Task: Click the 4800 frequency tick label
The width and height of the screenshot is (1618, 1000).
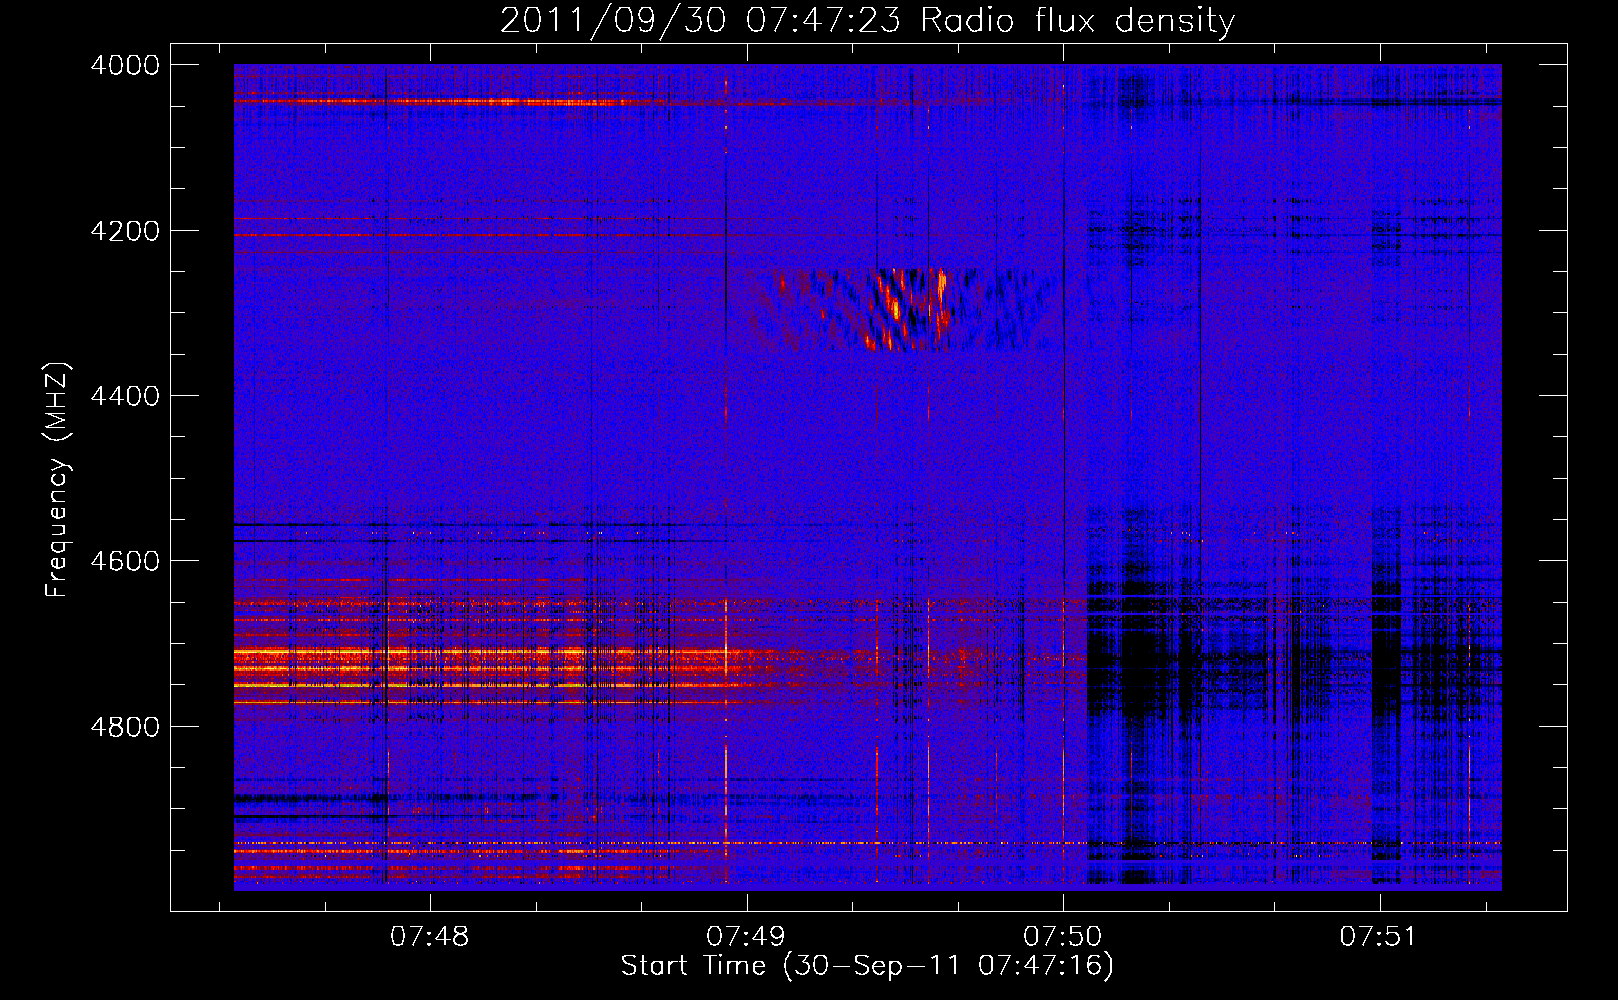Action: [x=125, y=726]
